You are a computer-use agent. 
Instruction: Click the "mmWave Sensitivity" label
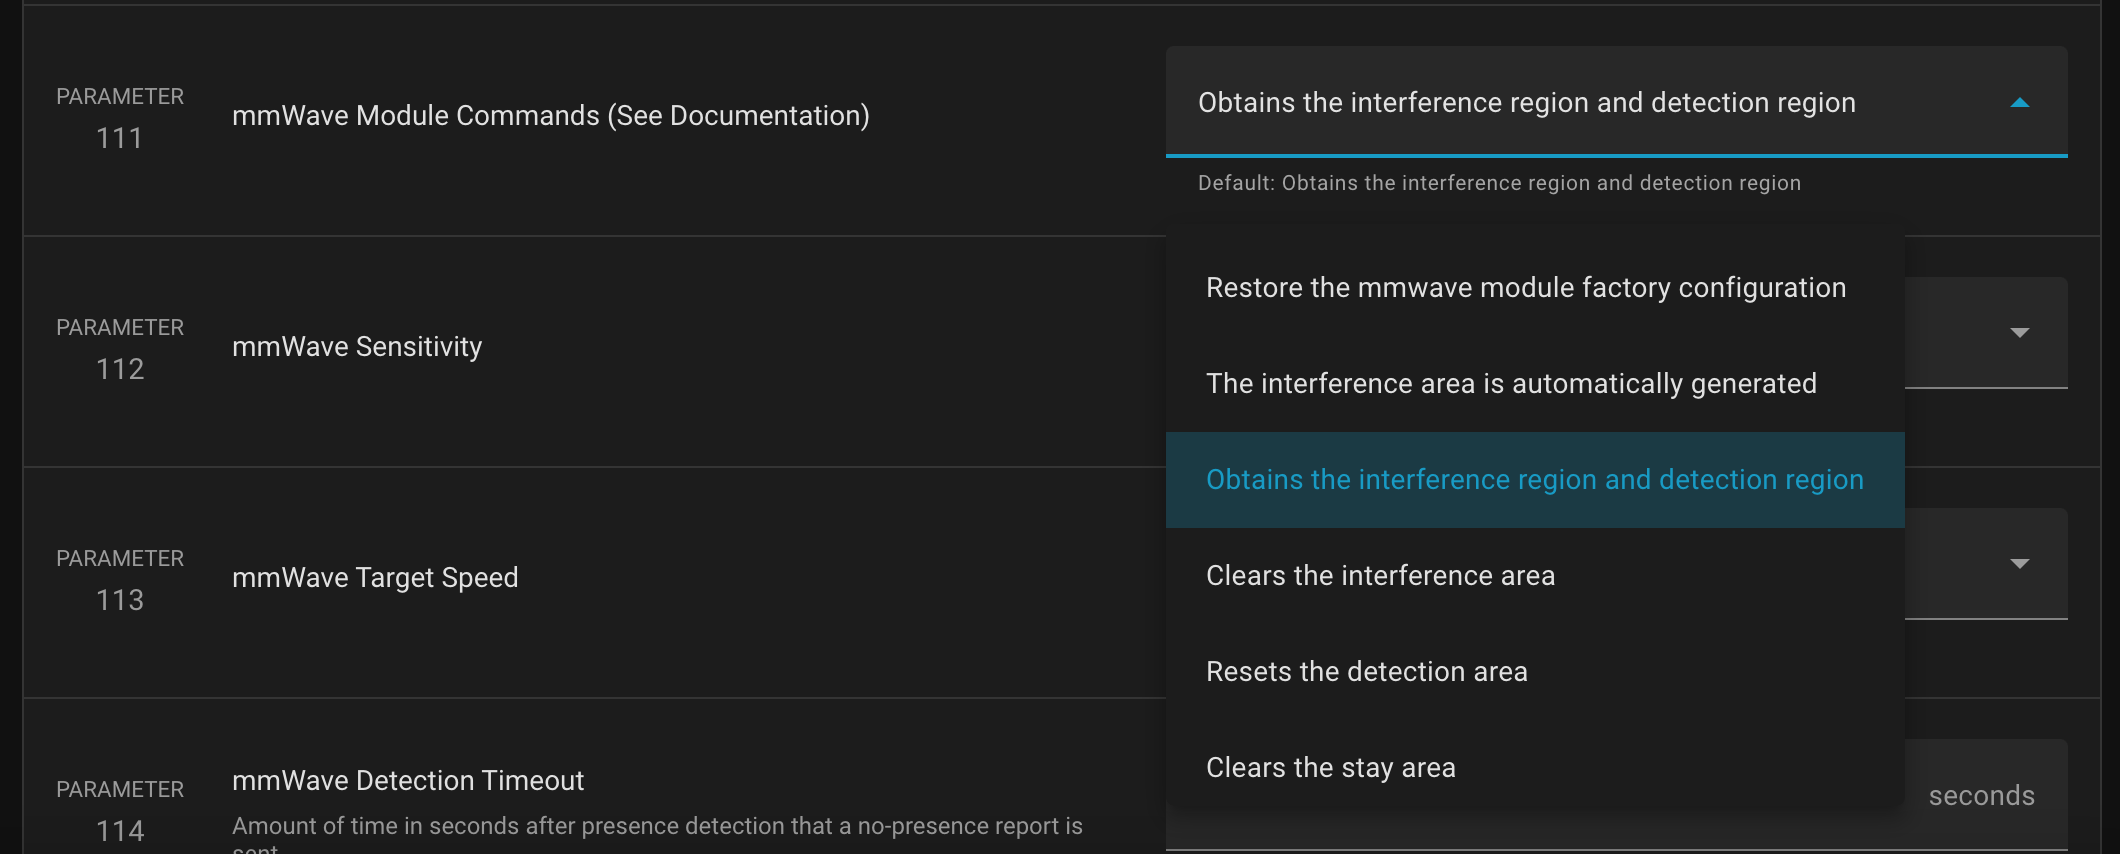357,347
